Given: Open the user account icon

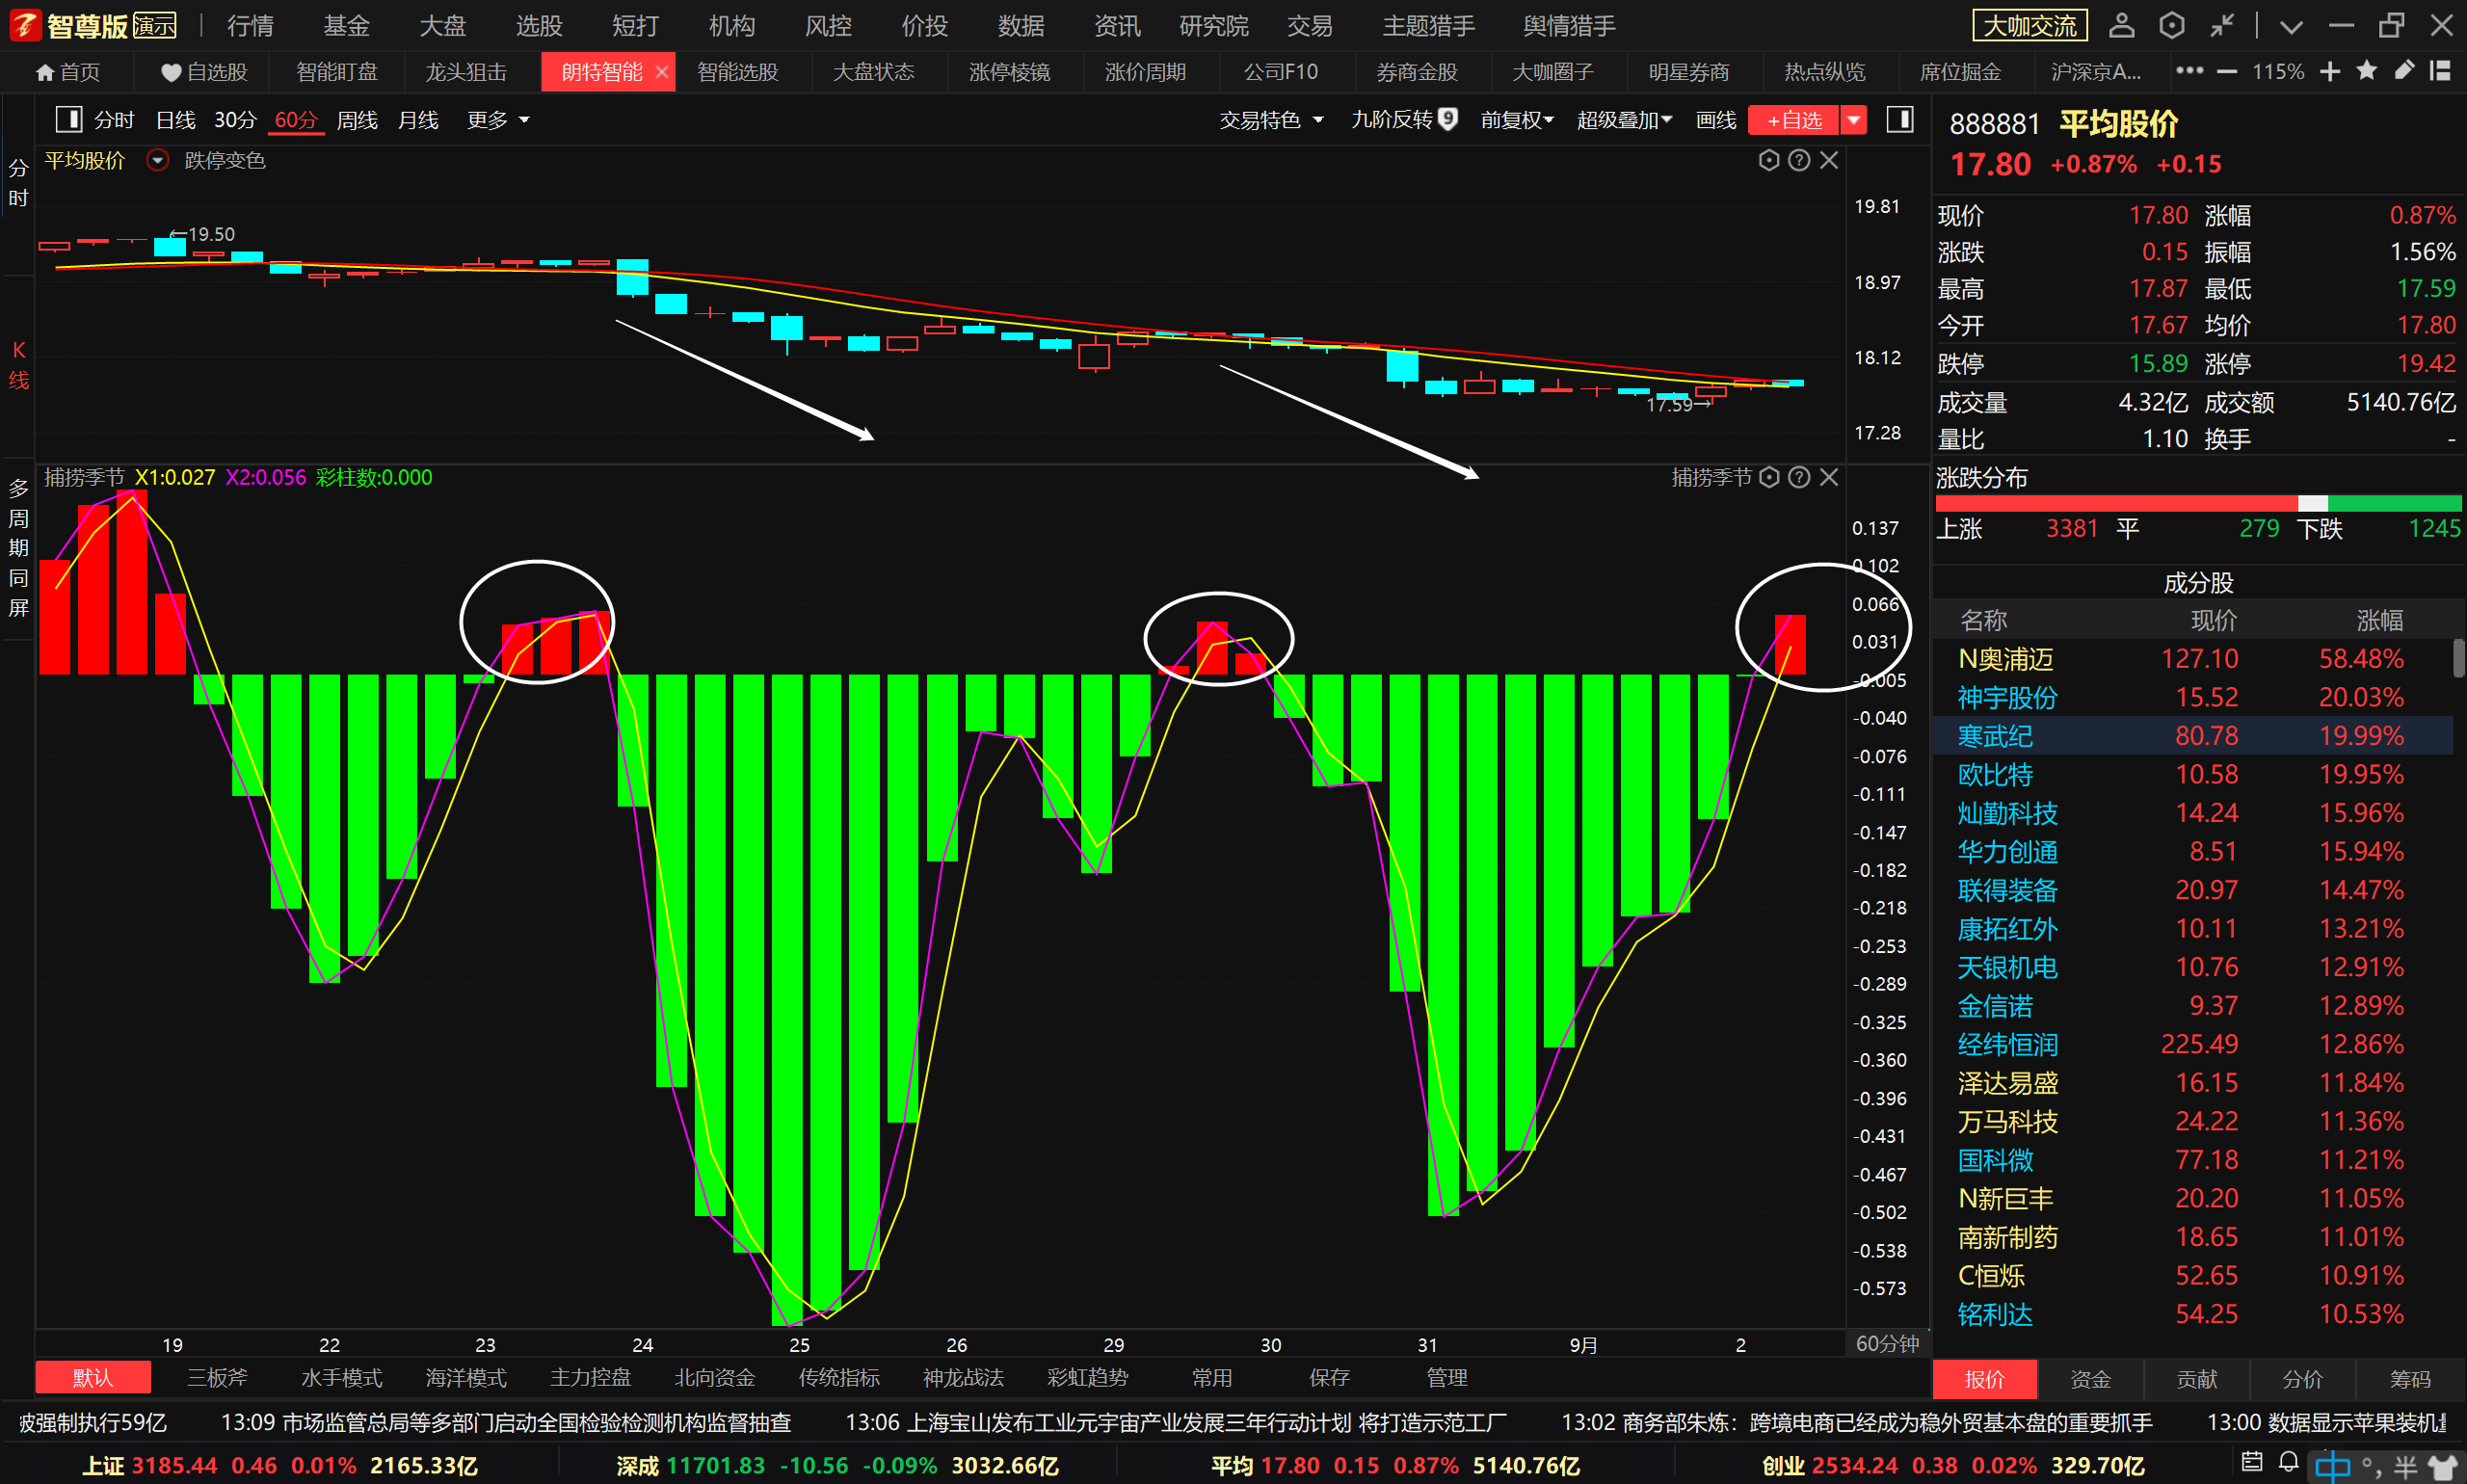Looking at the screenshot, I should [2121, 25].
